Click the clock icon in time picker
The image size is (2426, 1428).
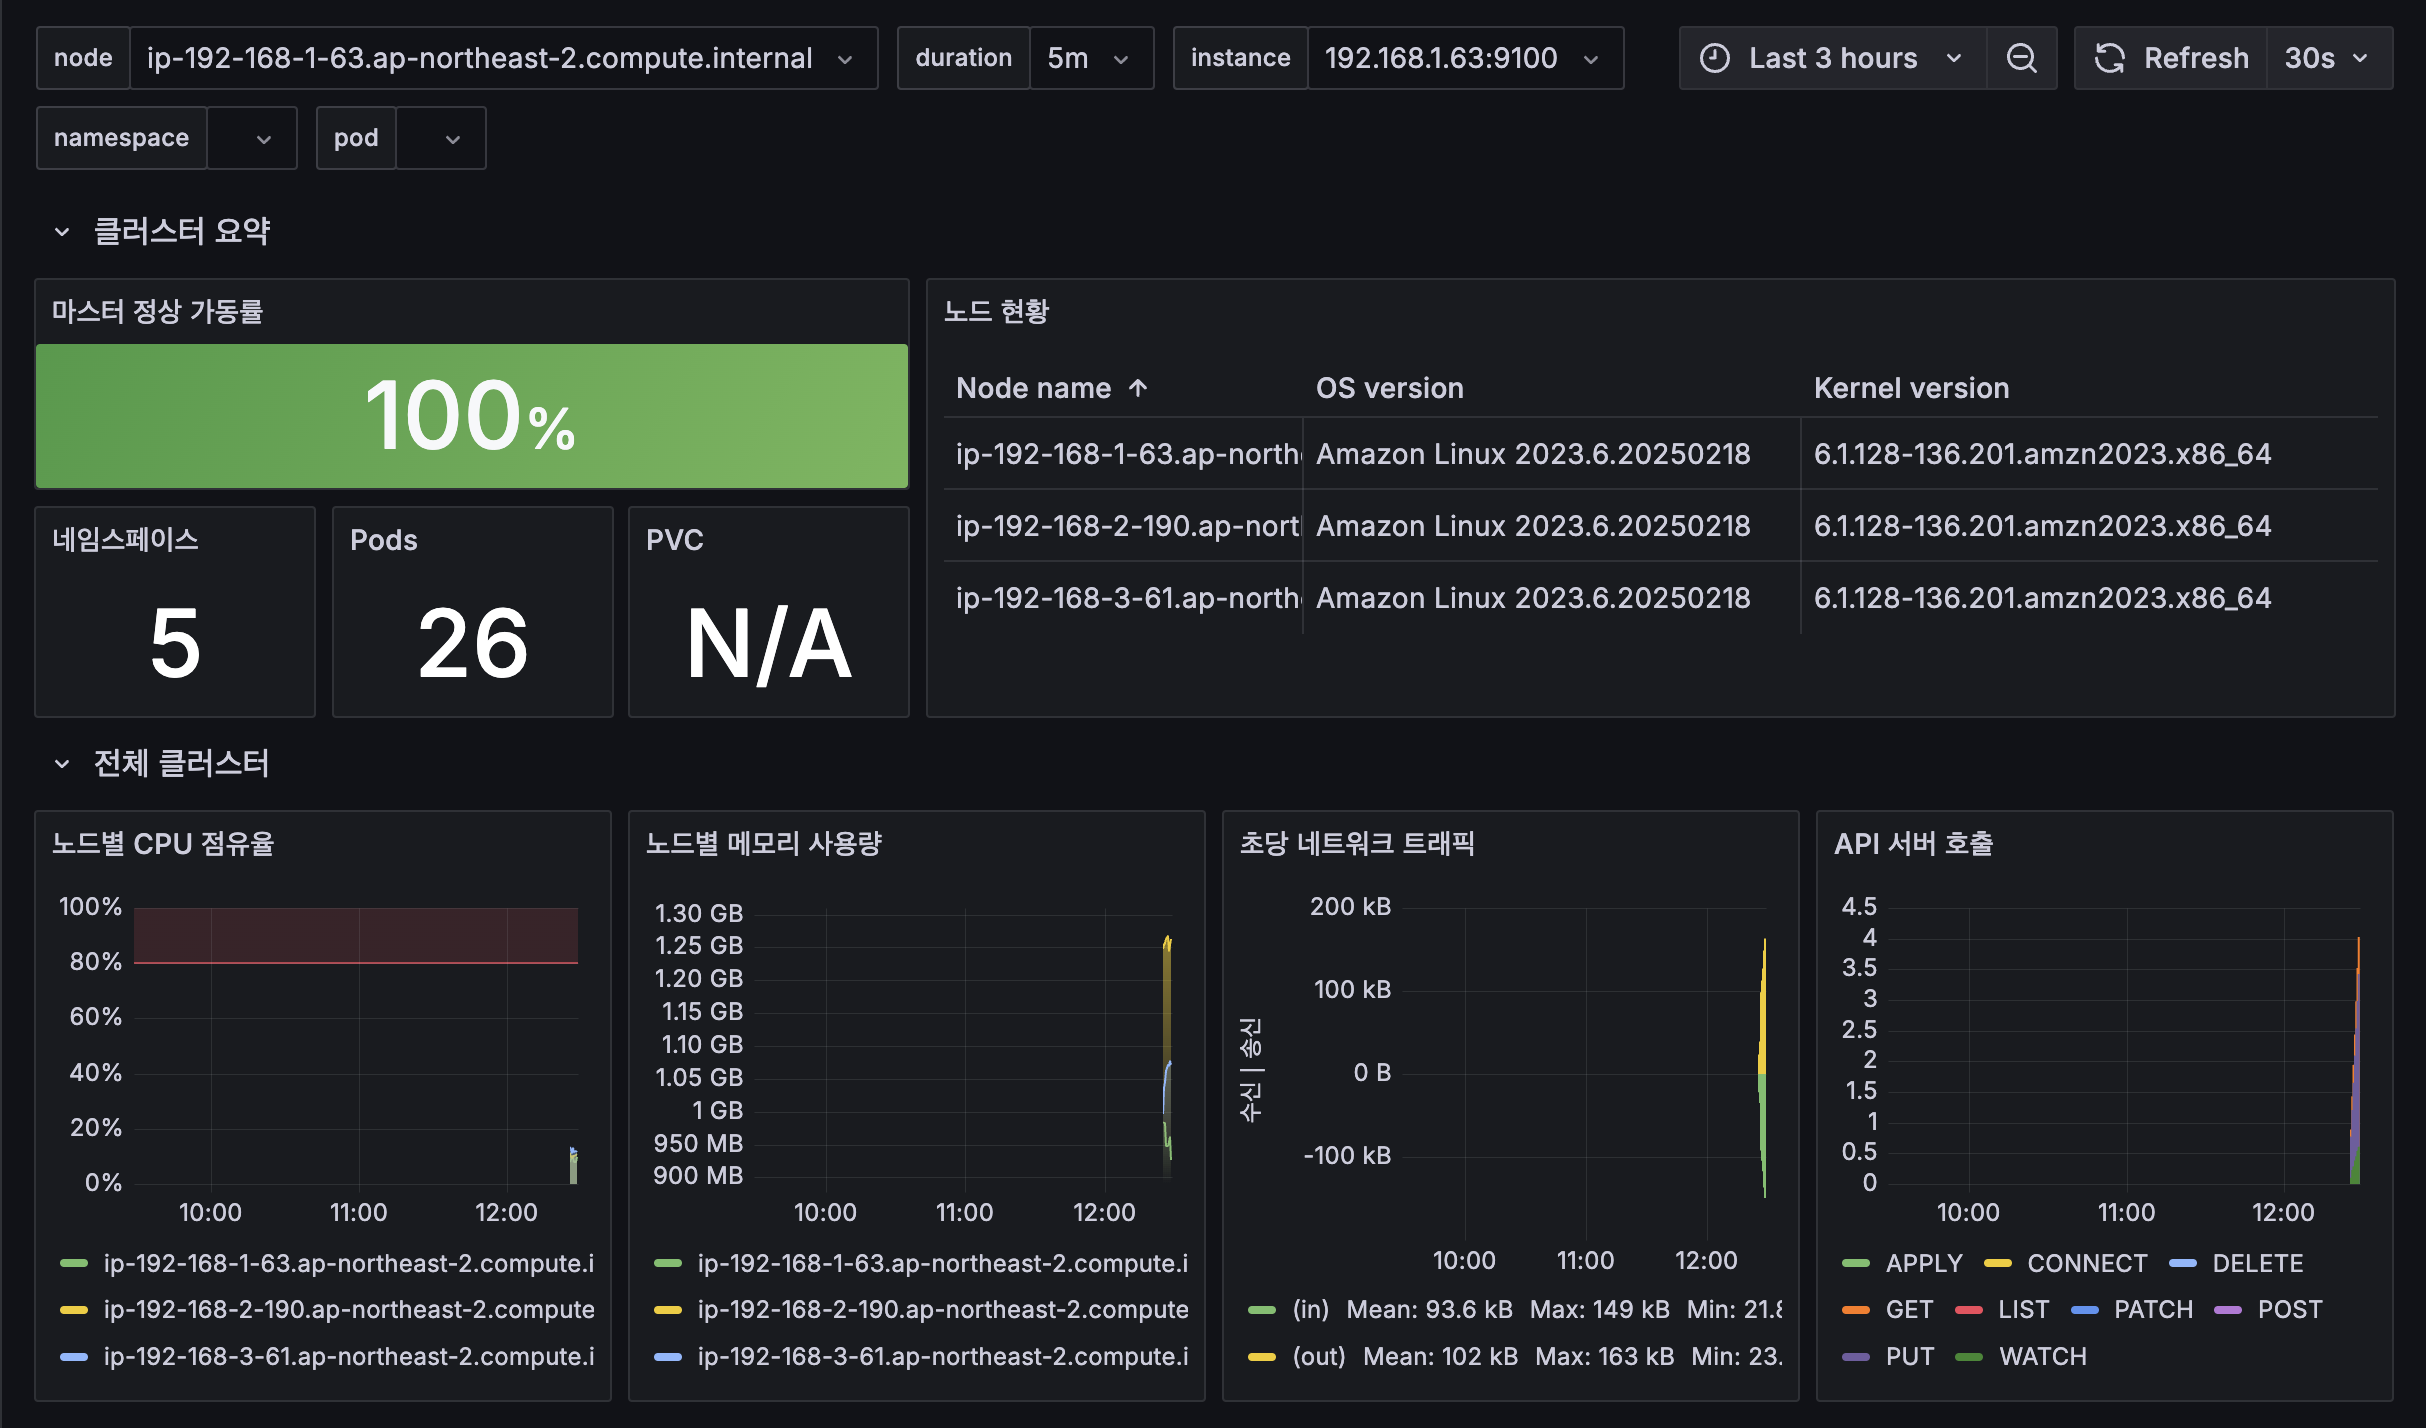[1714, 58]
